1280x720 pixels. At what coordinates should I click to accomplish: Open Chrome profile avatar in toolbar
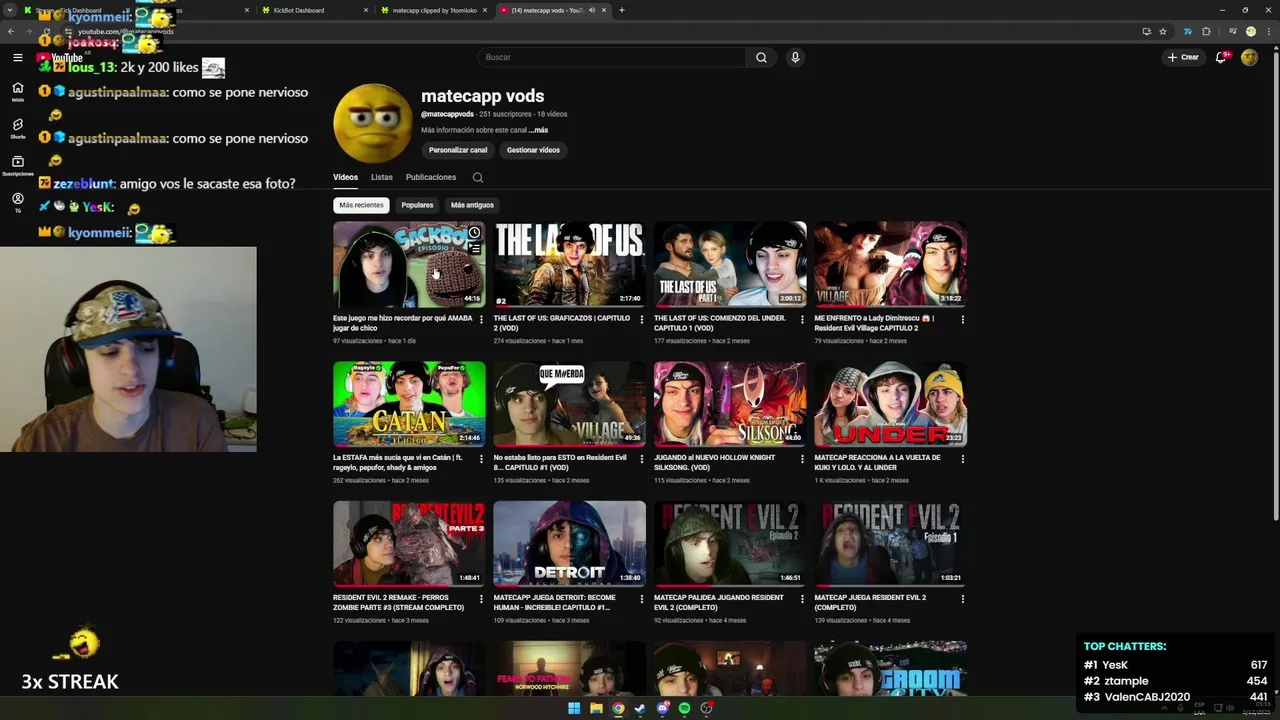click(x=1250, y=31)
